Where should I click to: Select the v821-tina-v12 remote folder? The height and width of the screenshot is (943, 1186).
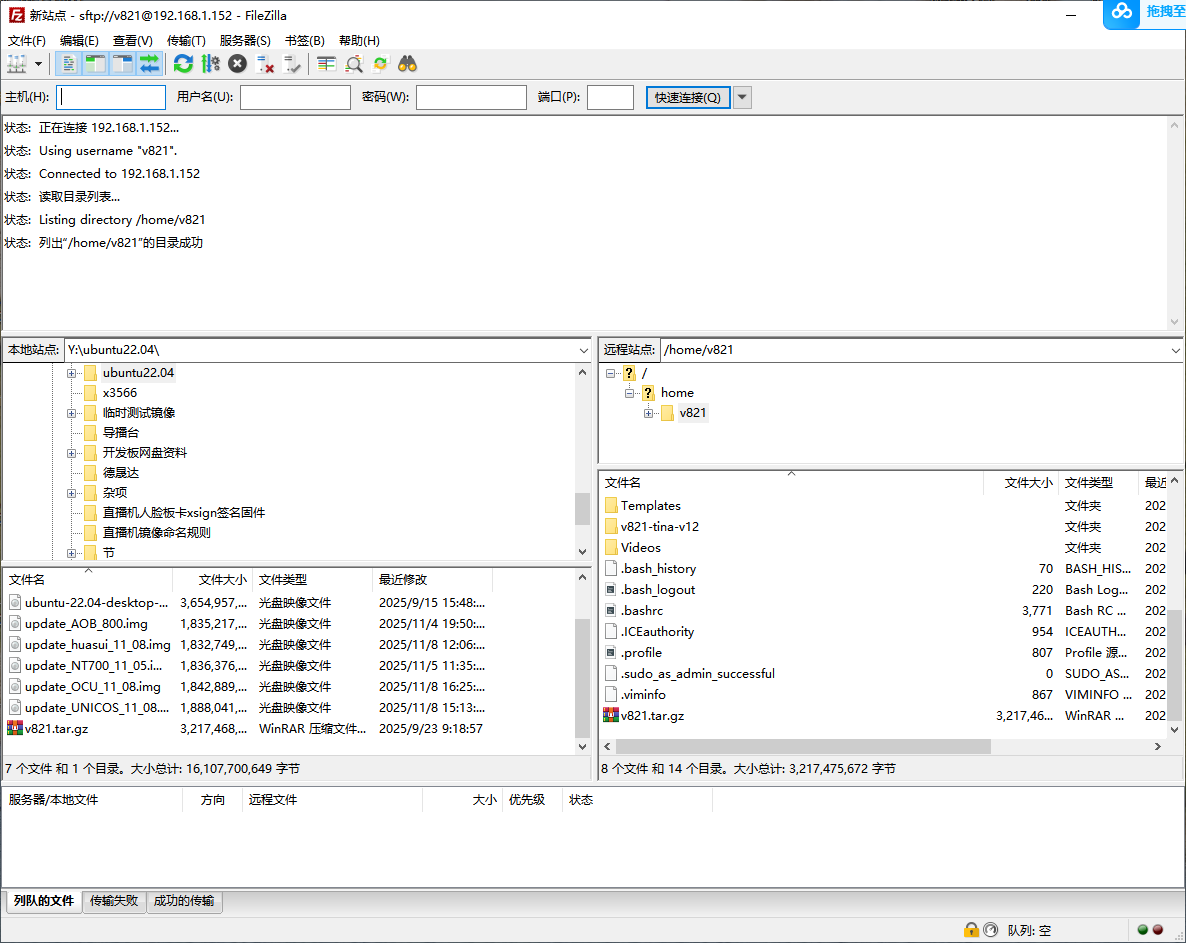(660, 526)
